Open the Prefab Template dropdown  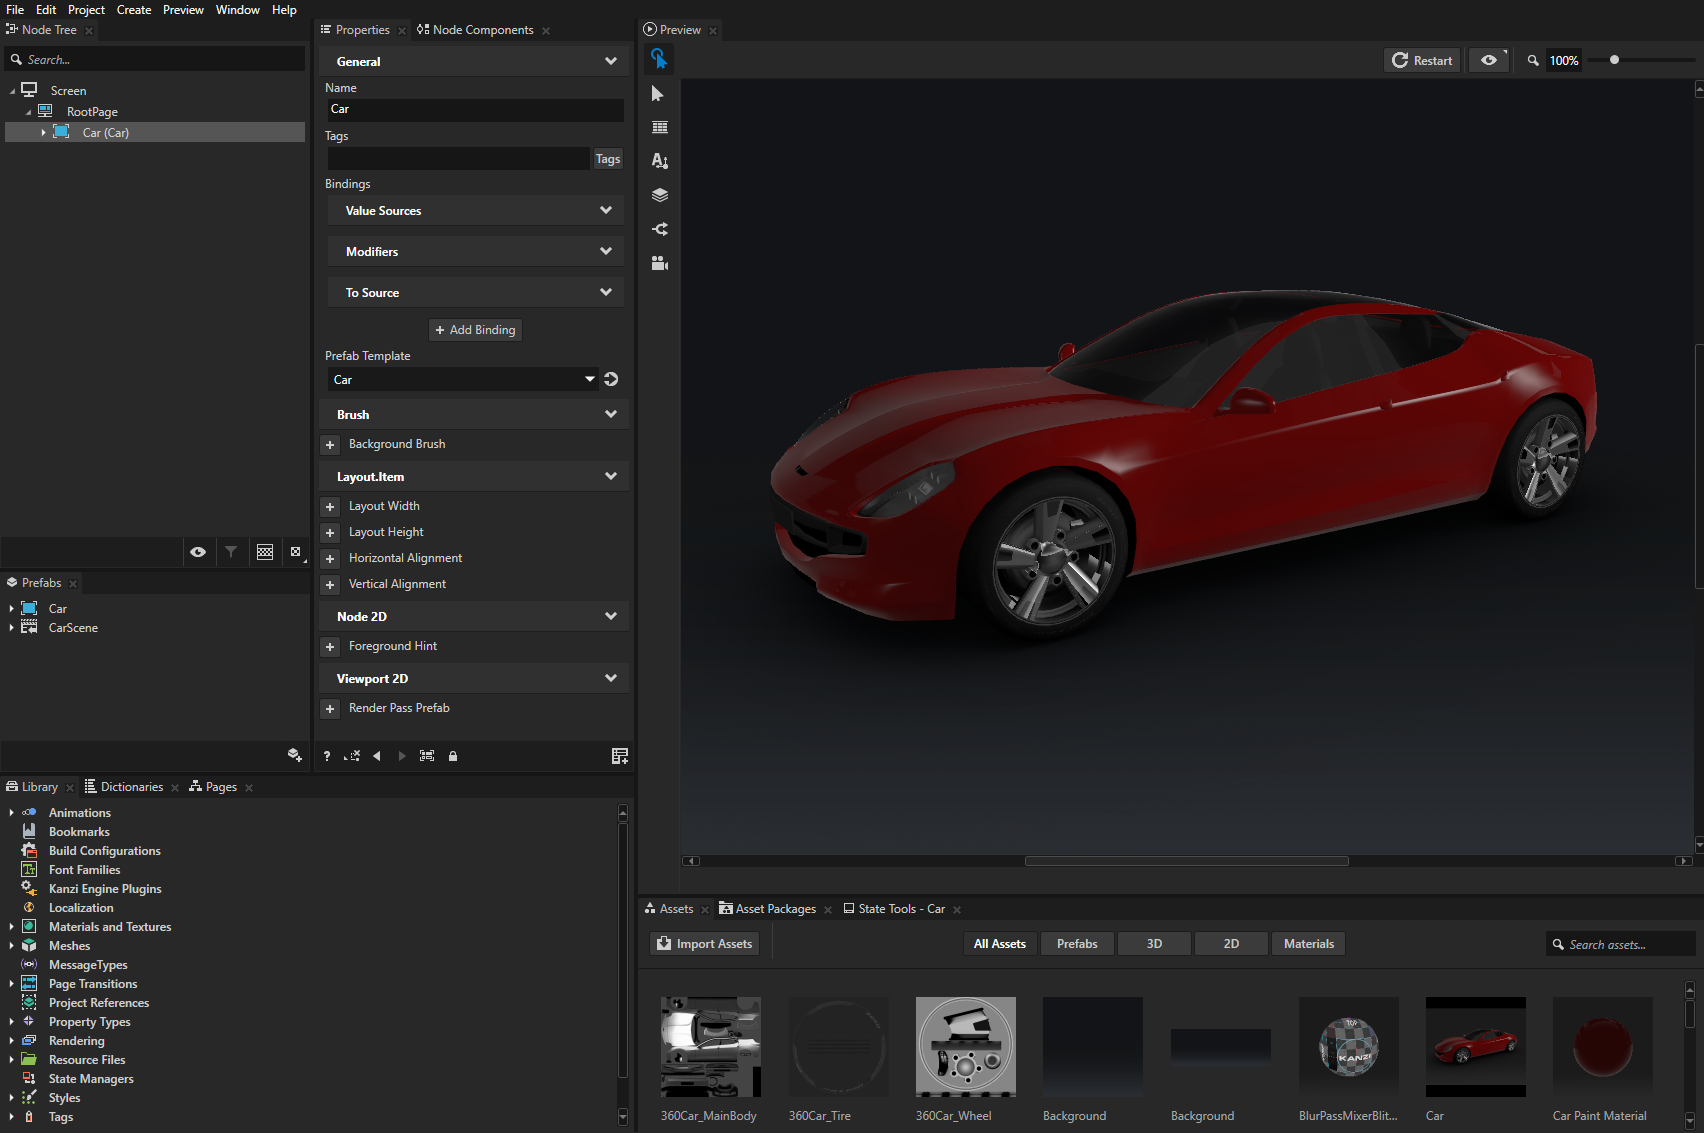[x=589, y=379]
